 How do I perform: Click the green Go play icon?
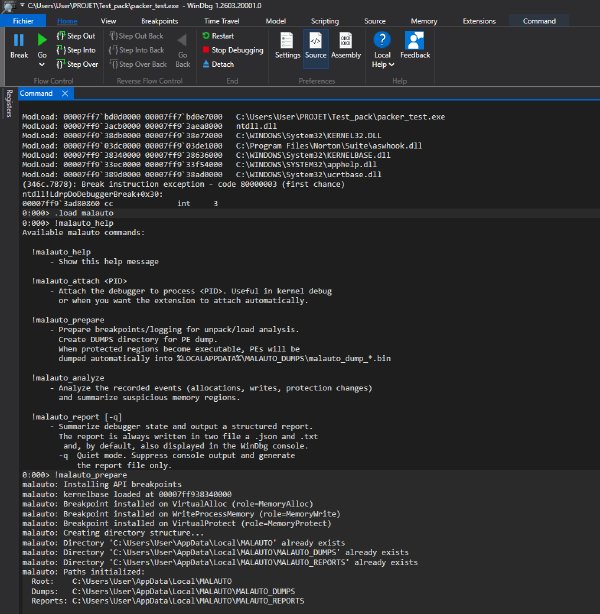[x=42, y=40]
